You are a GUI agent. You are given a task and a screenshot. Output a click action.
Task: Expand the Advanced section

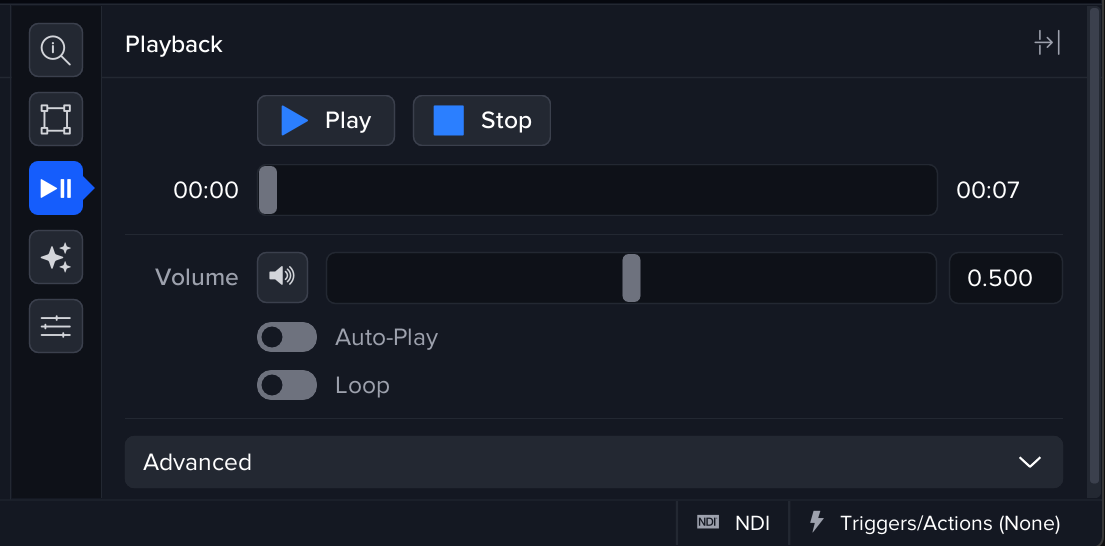coord(593,462)
